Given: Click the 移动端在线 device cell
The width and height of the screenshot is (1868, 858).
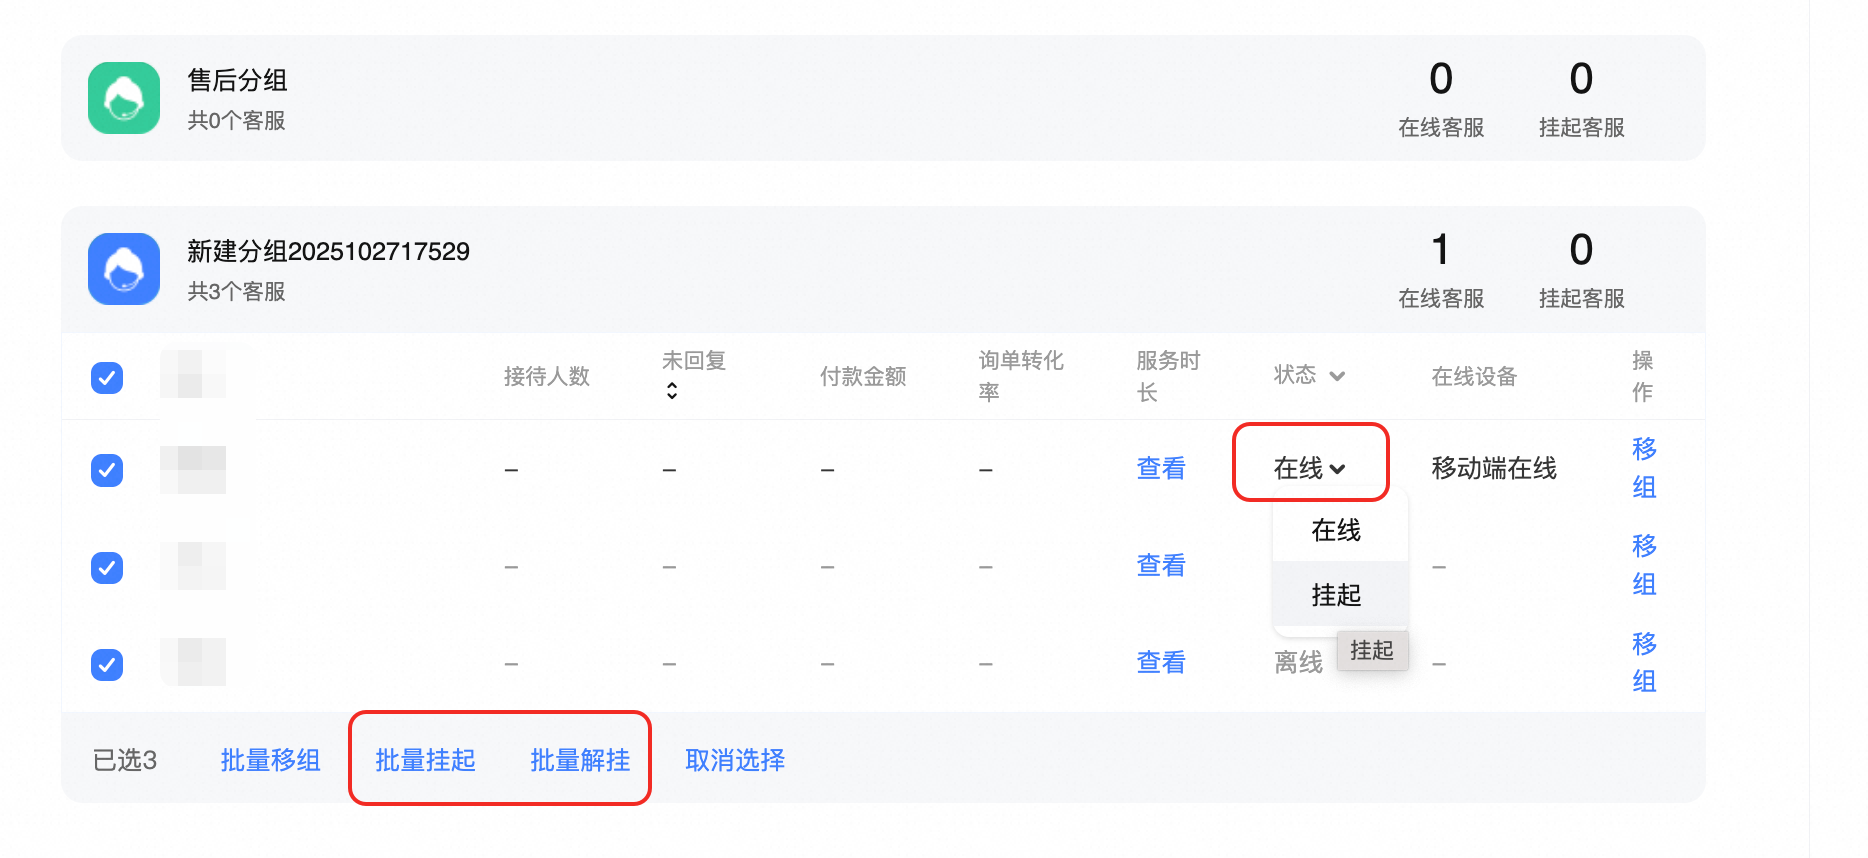Looking at the screenshot, I should click(1494, 468).
